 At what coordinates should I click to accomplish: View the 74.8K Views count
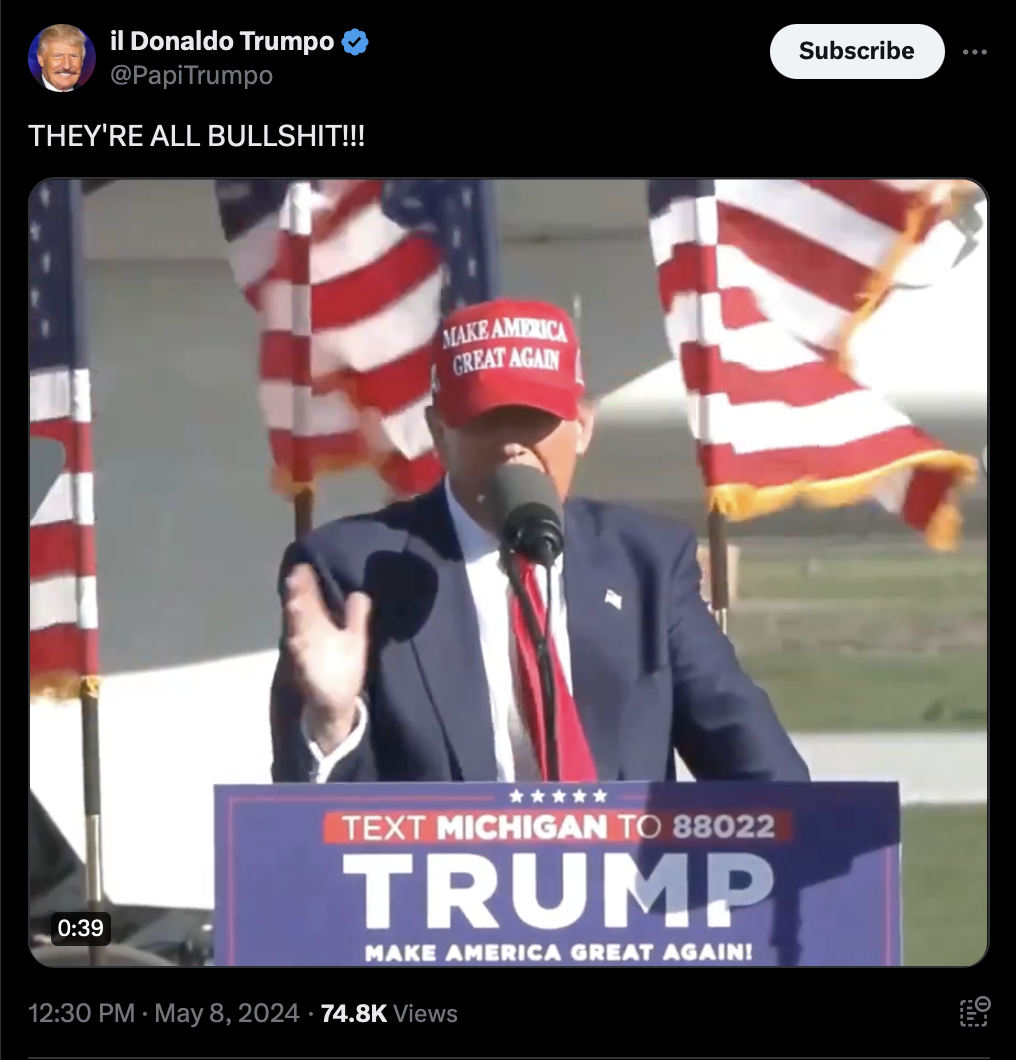point(389,1013)
